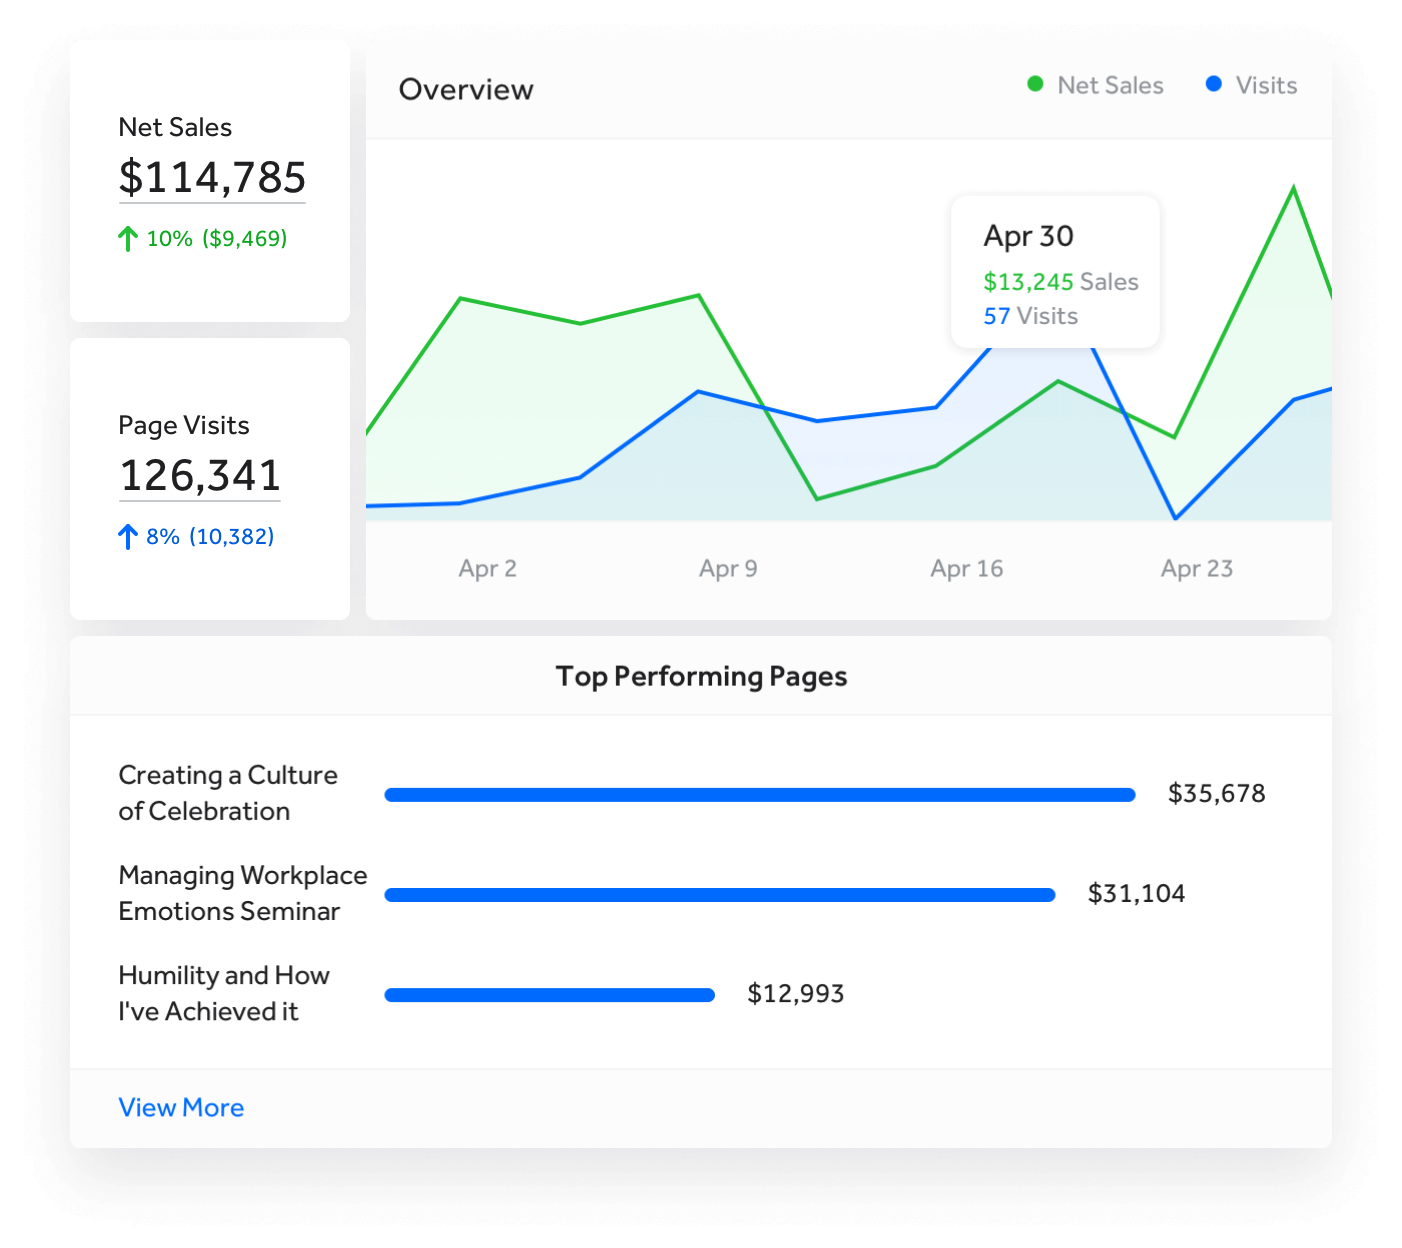Click the green Net Sales legend dot

pyautogui.click(x=1035, y=85)
